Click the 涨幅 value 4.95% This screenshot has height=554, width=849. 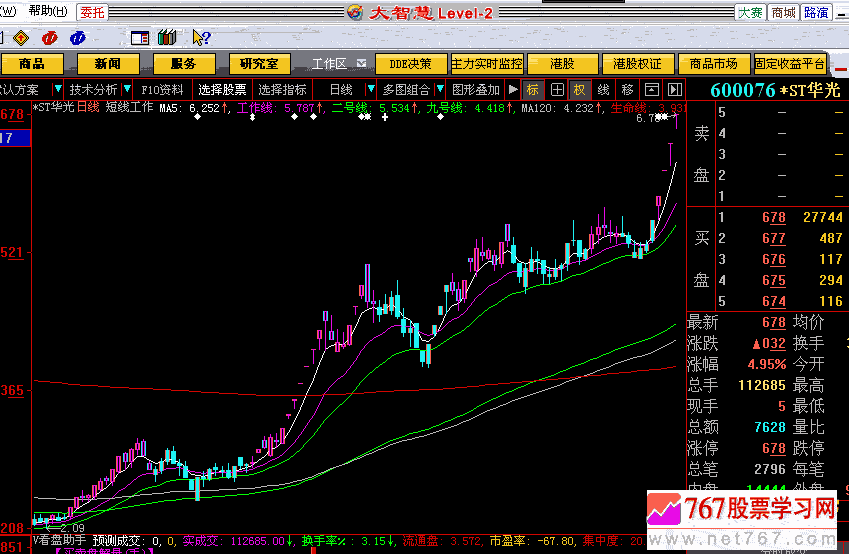click(767, 364)
